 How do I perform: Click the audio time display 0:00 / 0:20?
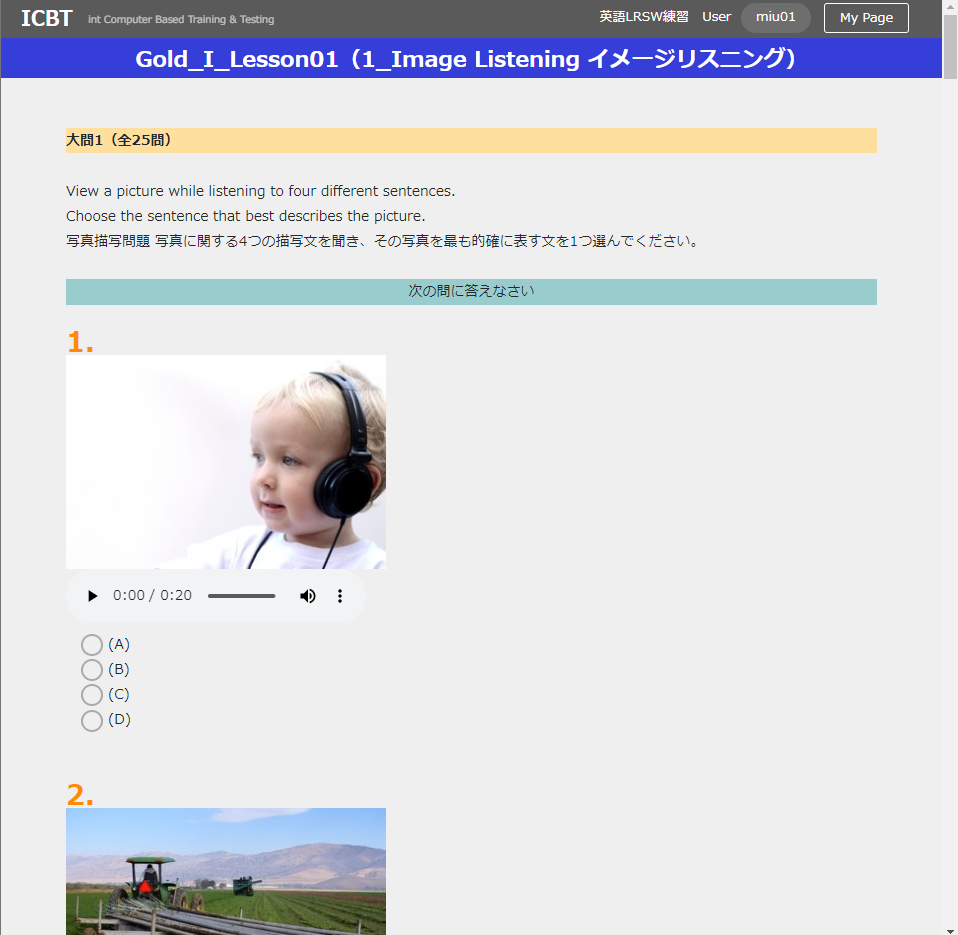click(152, 596)
